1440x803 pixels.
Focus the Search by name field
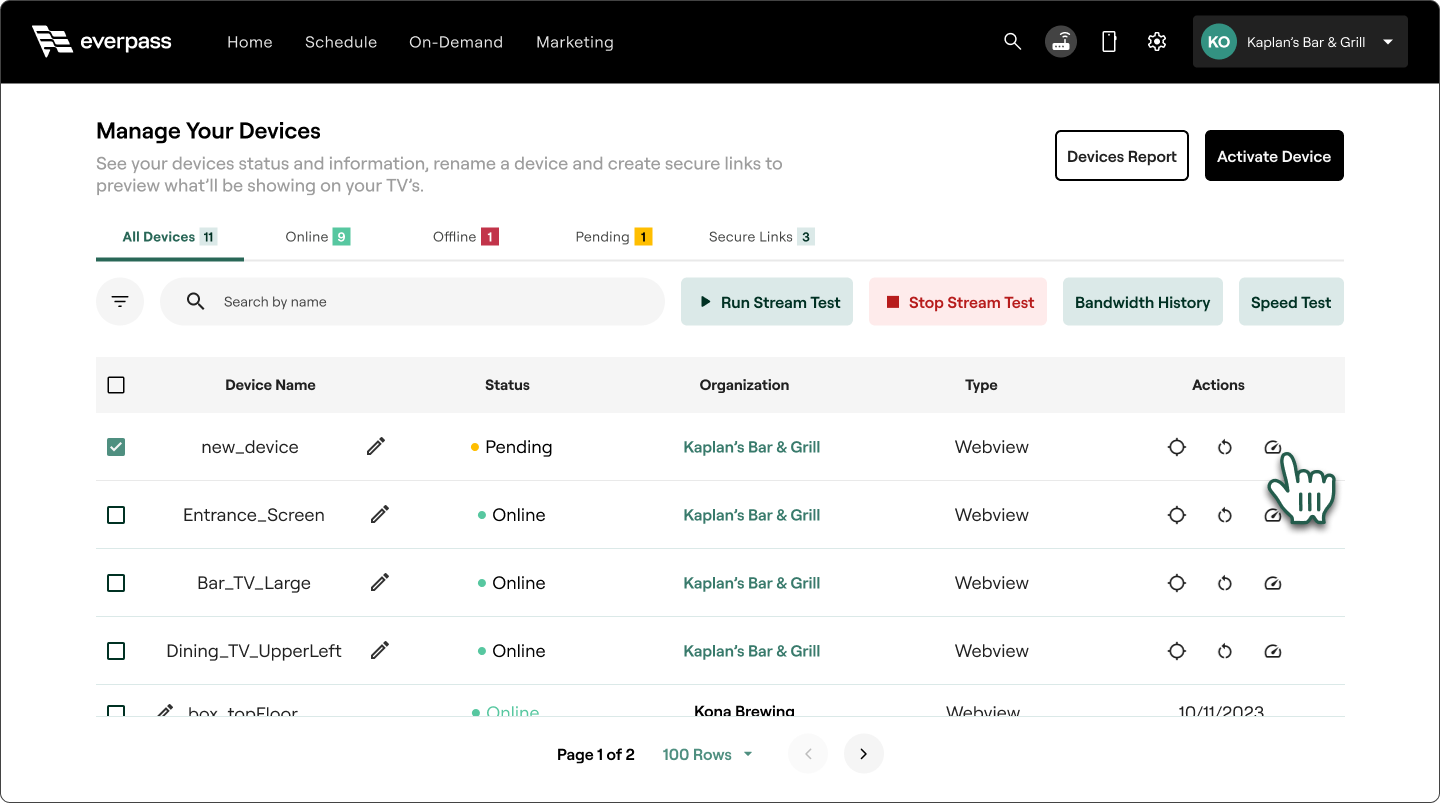(412, 301)
